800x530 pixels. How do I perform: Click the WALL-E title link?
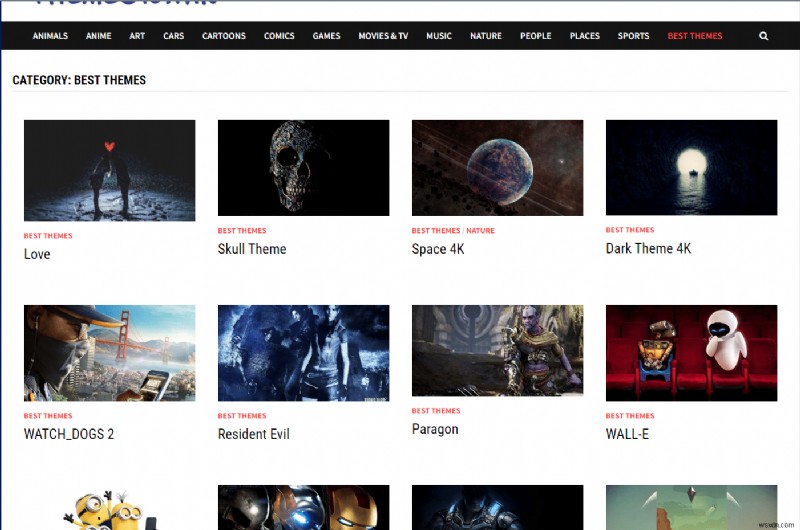pyautogui.click(x=627, y=434)
